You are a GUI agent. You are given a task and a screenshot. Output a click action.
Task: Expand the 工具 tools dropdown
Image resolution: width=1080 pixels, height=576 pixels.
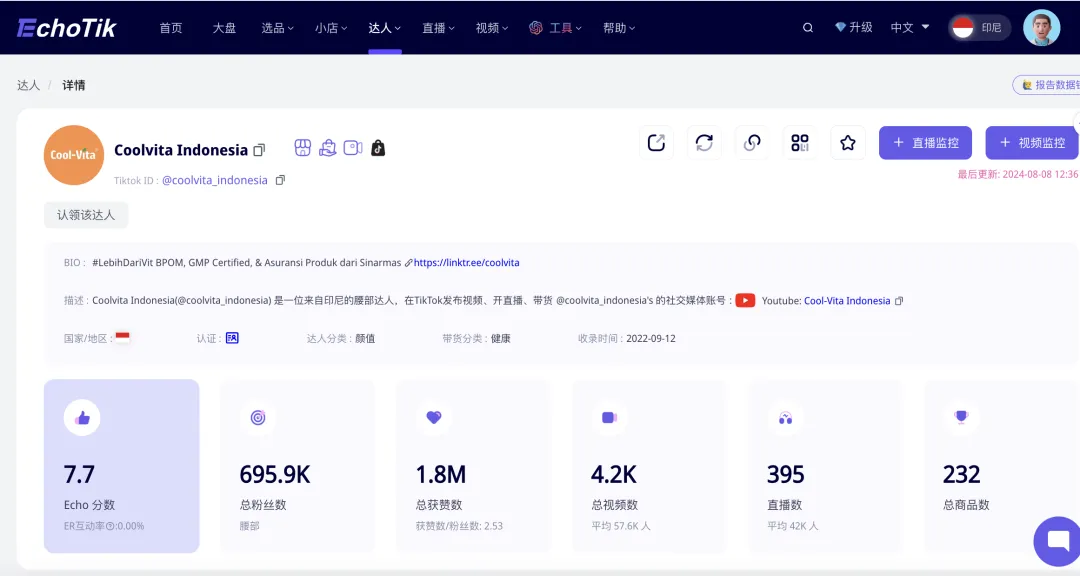(x=559, y=28)
